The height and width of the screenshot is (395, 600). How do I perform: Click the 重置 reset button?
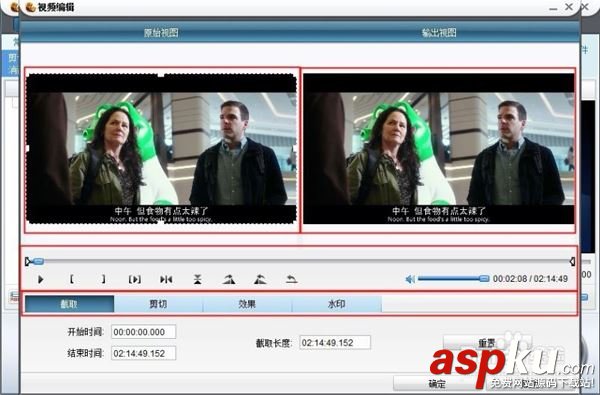(x=487, y=343)
